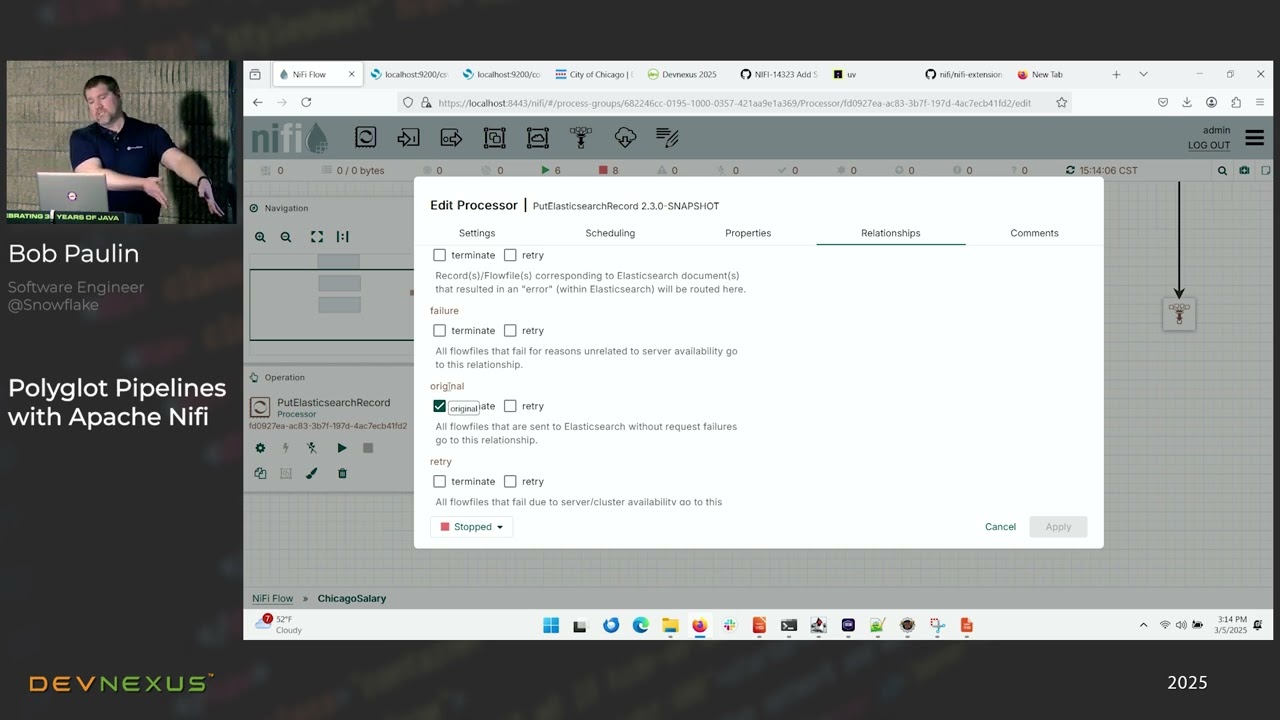Add a Remote Process Group from the toolbar
This screenshot has width=1280, height=720.
[538, 138]
